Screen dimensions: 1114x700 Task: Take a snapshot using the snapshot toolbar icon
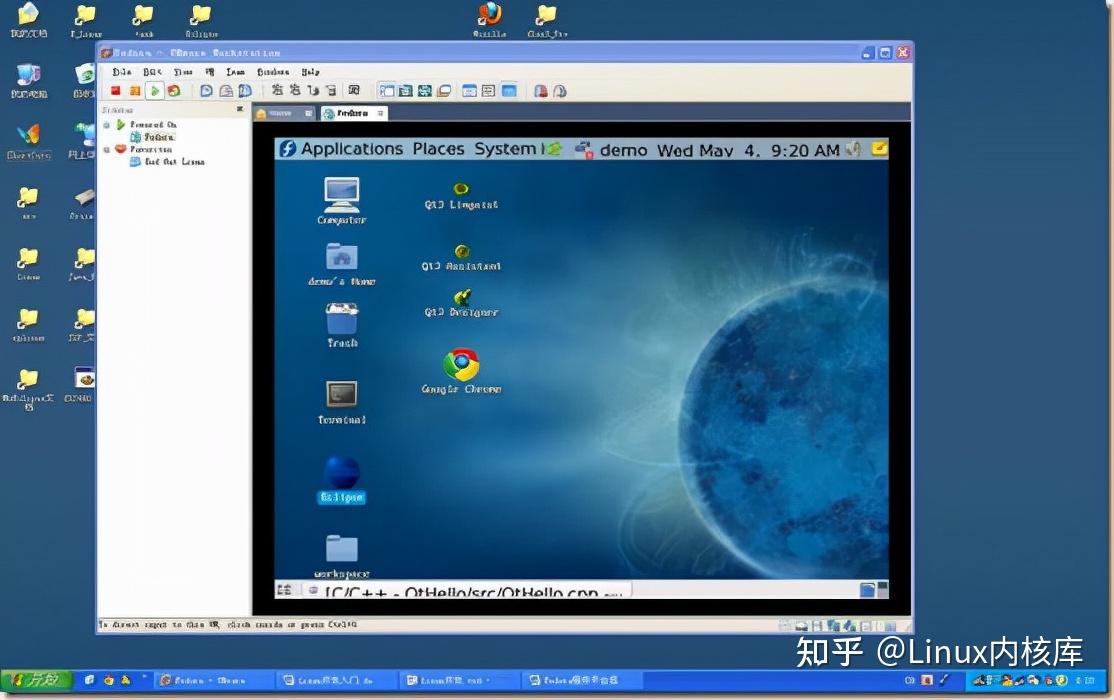(204, 90)
